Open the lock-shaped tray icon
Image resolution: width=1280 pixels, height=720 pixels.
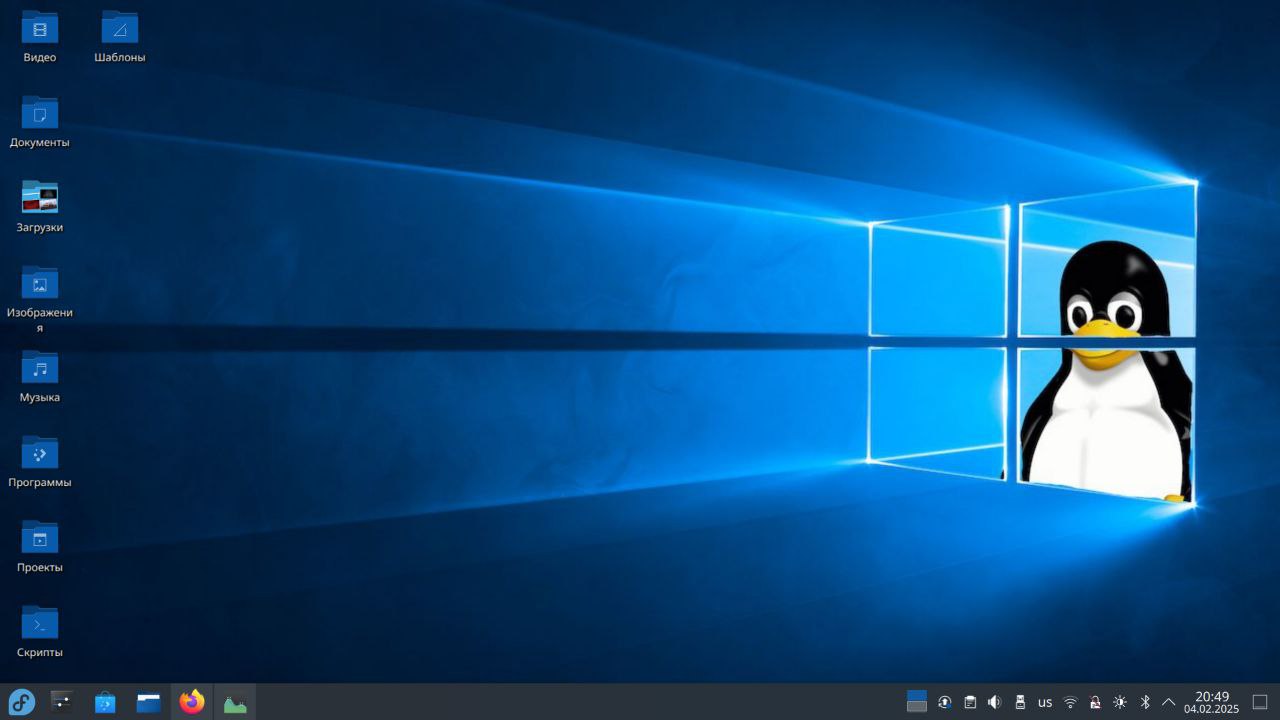[x=1095, y=702]
